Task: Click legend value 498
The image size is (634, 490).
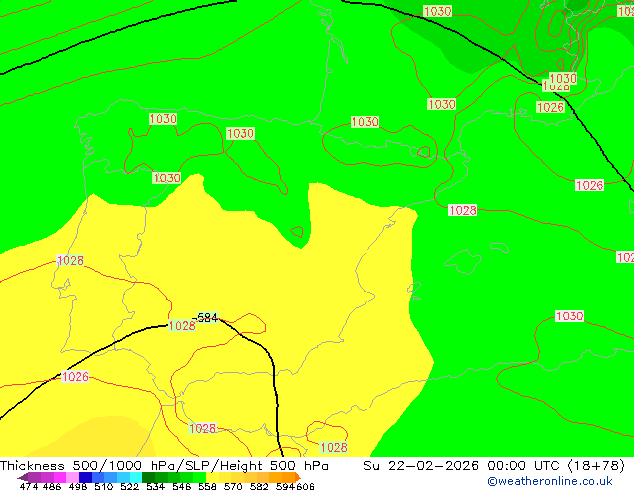Action: tap(78, 486)
